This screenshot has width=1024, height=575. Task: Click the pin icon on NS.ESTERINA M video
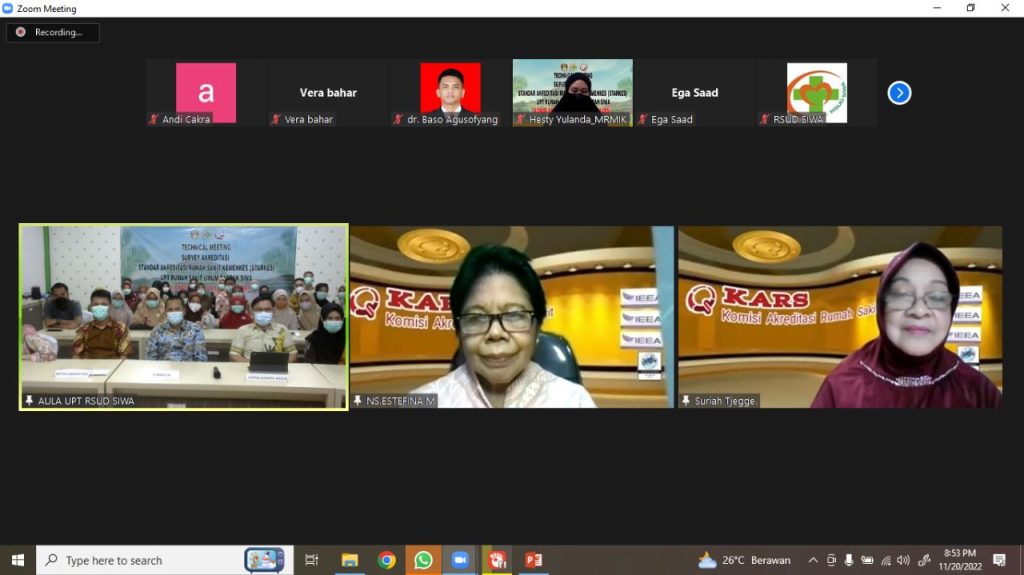(x=358, y=401)
